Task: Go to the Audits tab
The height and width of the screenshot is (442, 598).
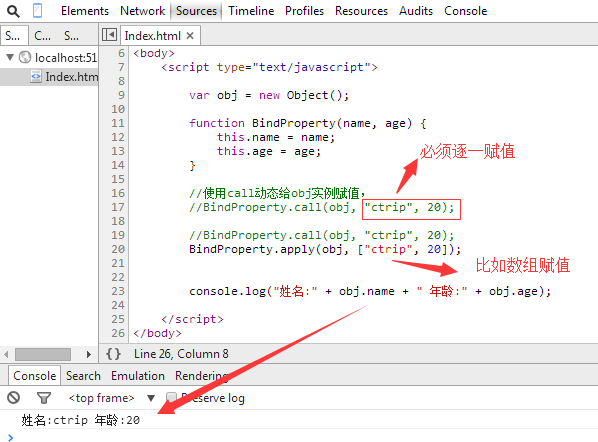Action: point(416,11)
